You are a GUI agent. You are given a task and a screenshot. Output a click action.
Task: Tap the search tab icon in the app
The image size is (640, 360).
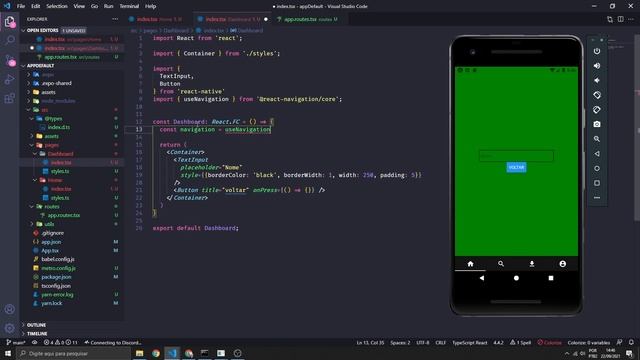[x=501, y=264]
